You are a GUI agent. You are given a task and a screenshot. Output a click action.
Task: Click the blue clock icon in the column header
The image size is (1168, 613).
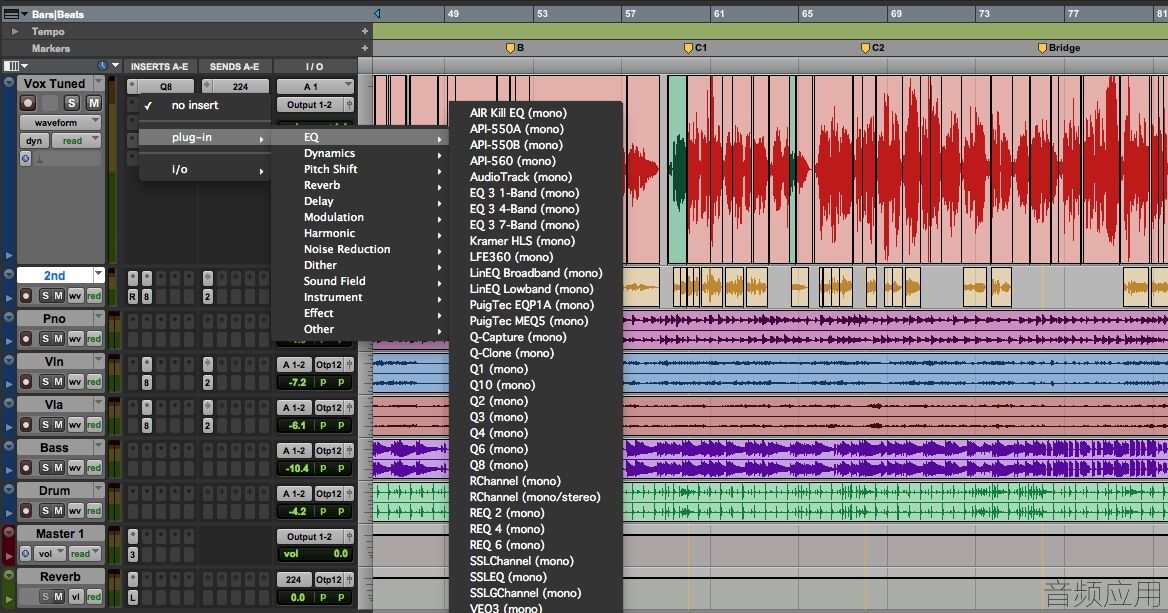[x=103, y=66]
